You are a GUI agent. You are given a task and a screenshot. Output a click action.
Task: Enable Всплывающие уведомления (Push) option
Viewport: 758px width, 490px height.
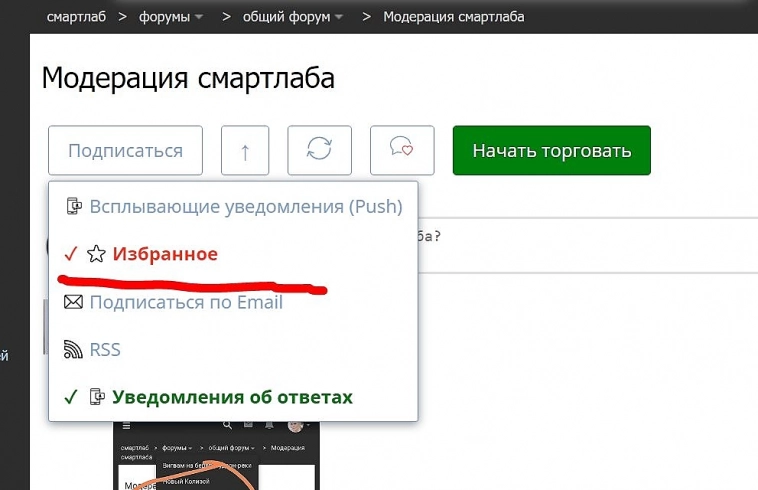[245, 207]
